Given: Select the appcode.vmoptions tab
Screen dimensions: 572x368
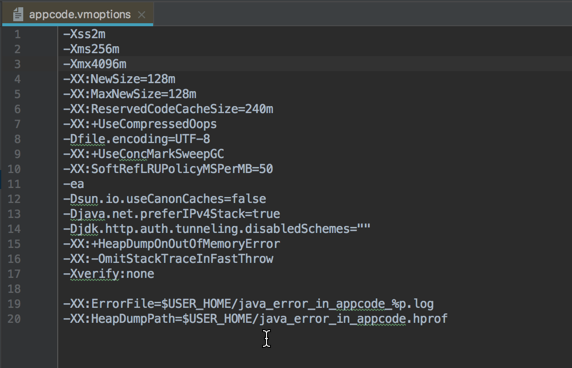Looking at the screenshot, I should (78, 14).
